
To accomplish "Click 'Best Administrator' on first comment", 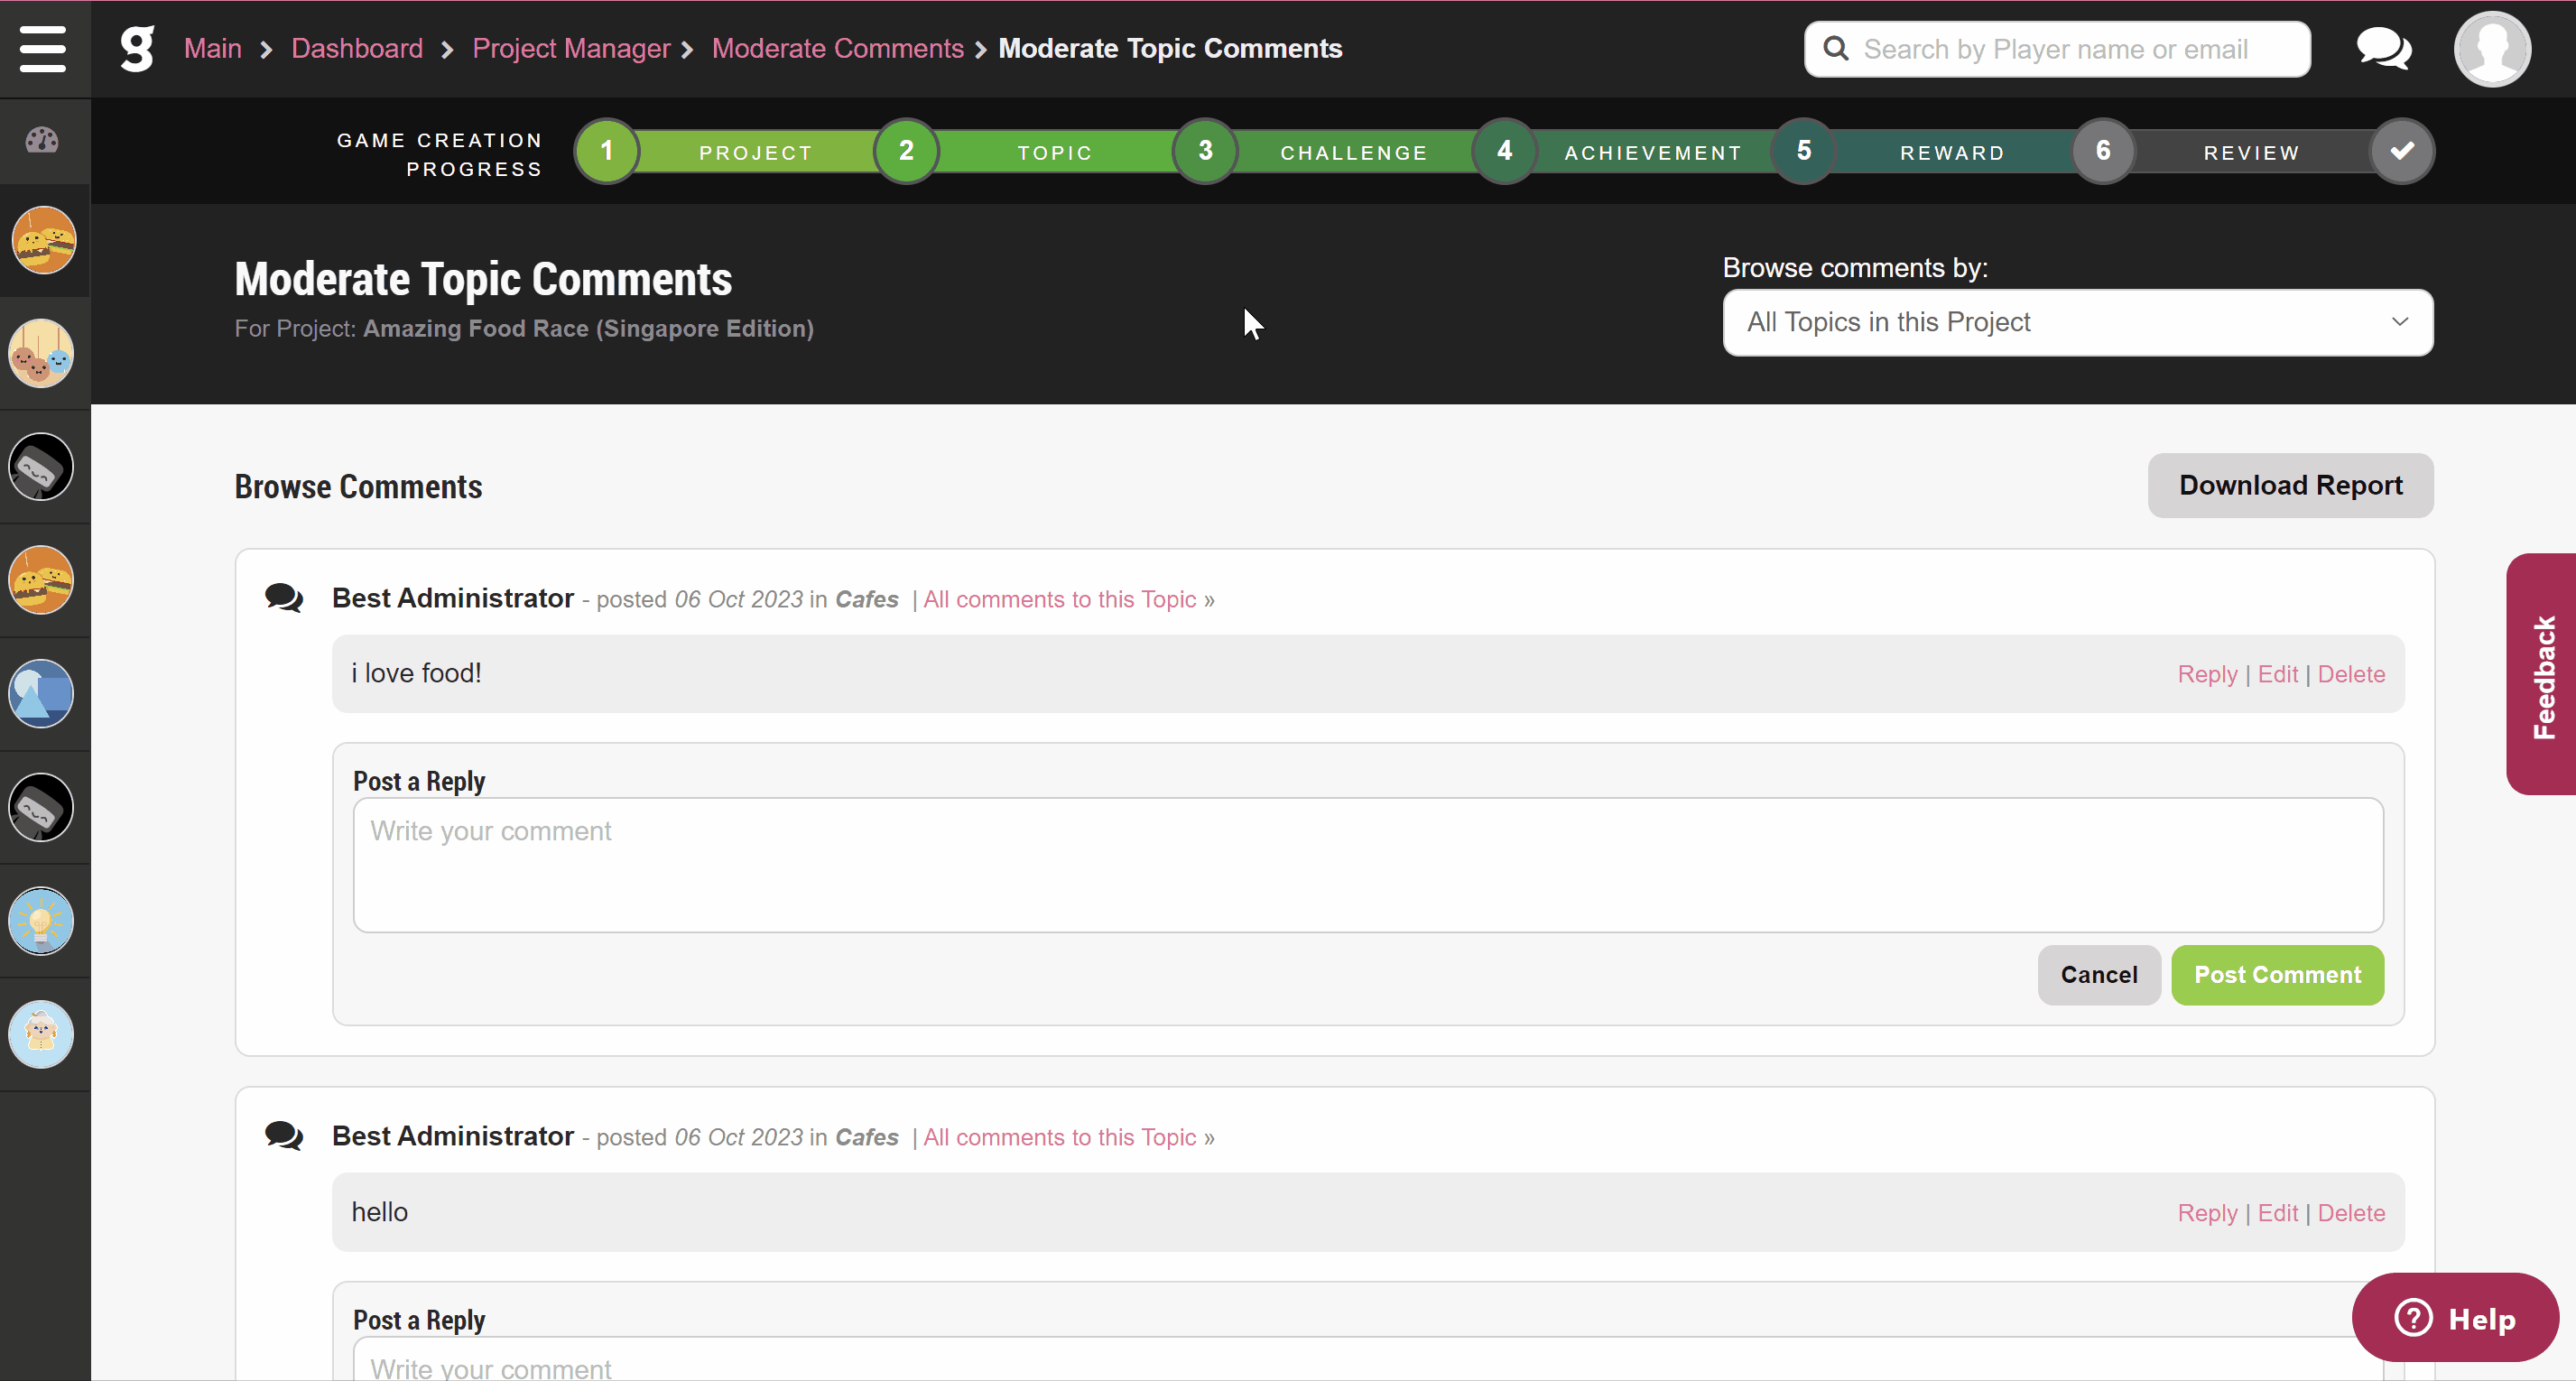I will (453, 598).
